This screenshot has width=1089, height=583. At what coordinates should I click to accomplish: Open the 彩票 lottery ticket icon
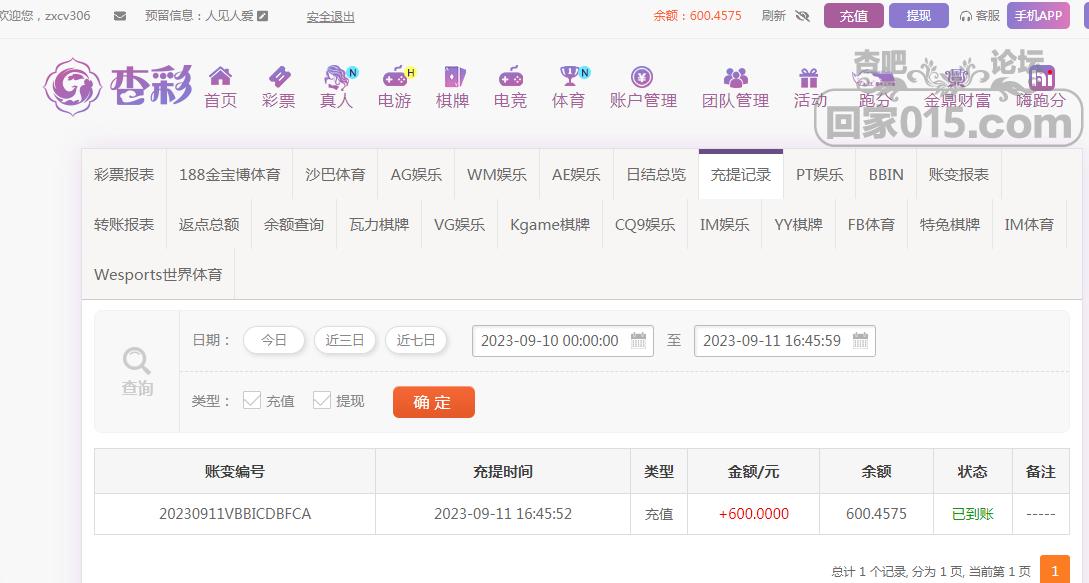coord(279,76)
